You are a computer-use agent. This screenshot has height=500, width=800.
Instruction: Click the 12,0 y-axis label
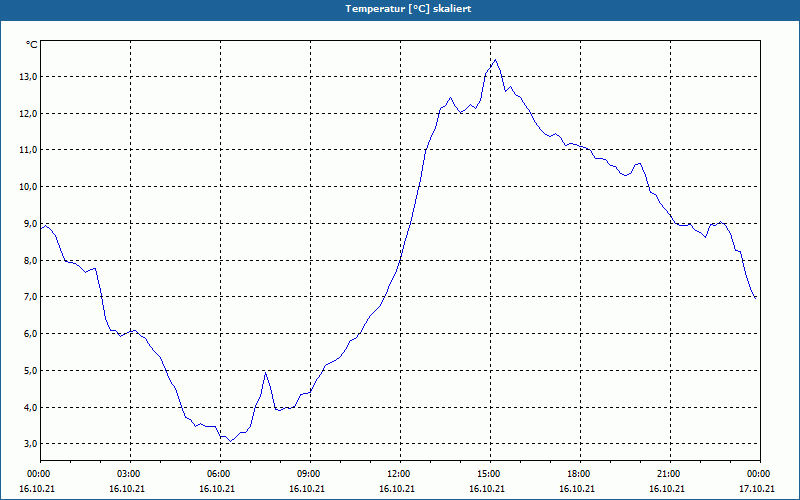28,113
